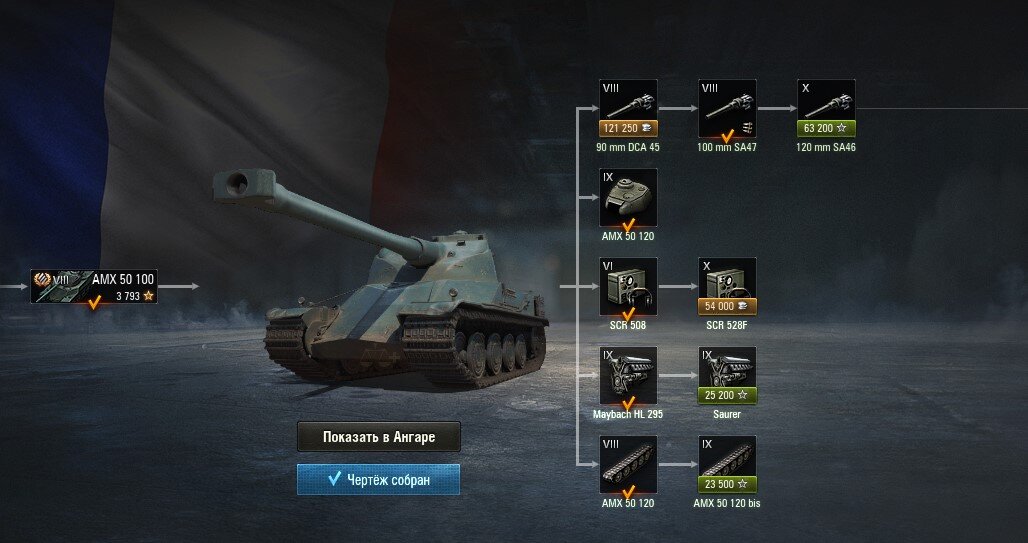1028x543 pixels.
Task: Click the Показать в Ангаре button
Action: (379, 437)
